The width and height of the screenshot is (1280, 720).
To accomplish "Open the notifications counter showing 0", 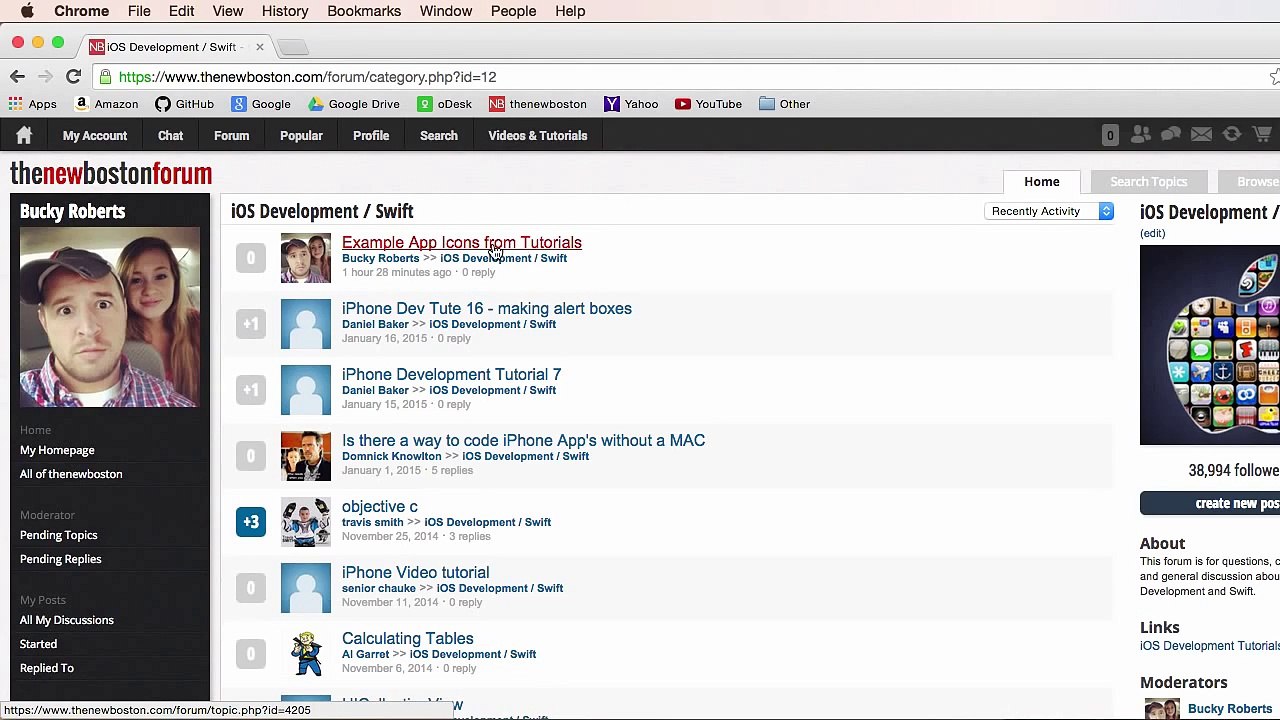I will [x=1110, y=135].
